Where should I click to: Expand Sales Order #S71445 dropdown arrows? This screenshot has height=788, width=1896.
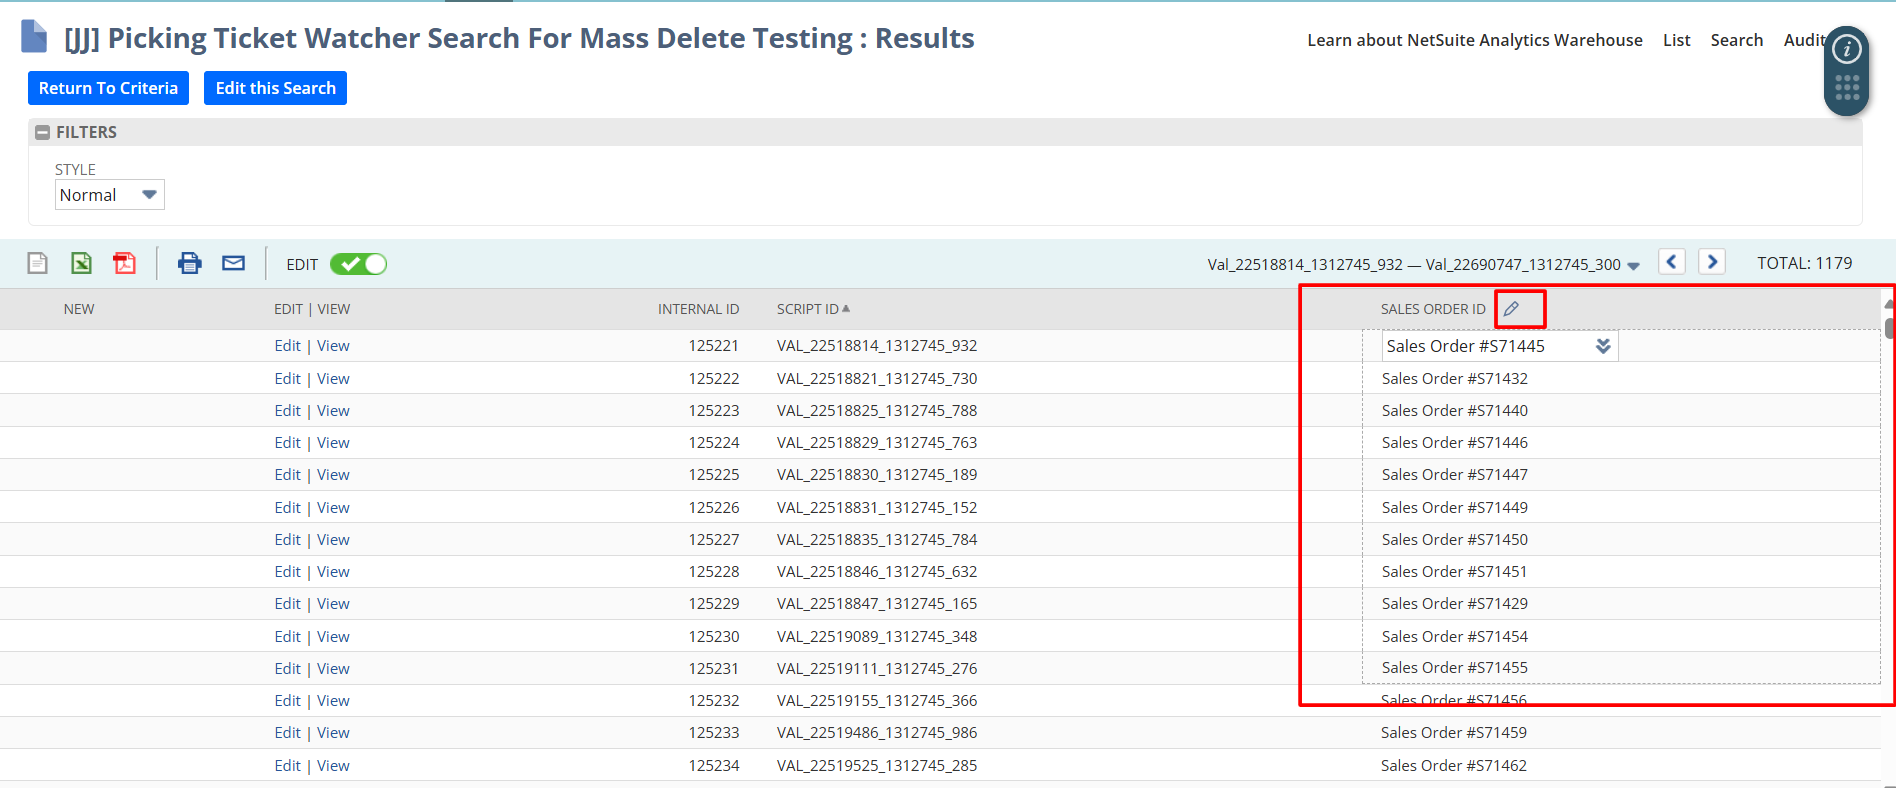coord(1603,346)
